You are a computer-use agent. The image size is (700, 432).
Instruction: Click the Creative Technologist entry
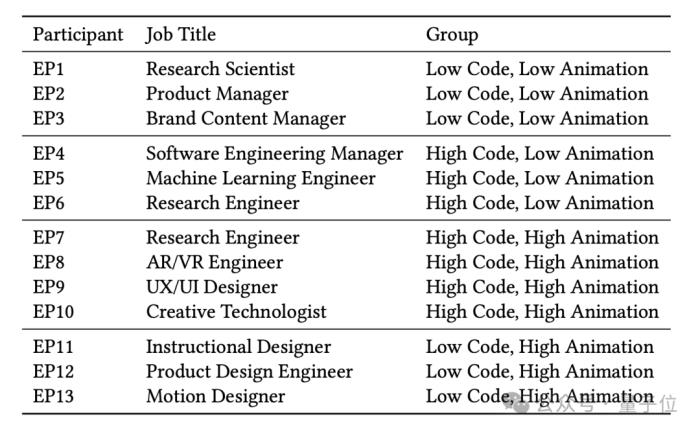coord(236,312)
